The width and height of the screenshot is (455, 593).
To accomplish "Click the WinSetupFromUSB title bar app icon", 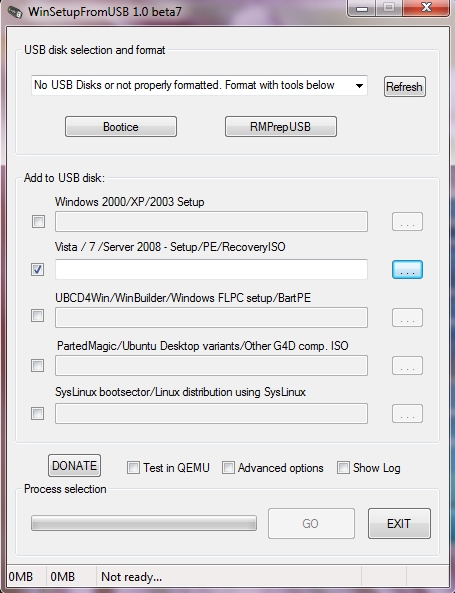I will pyautogui.click(x=14, y=11).
